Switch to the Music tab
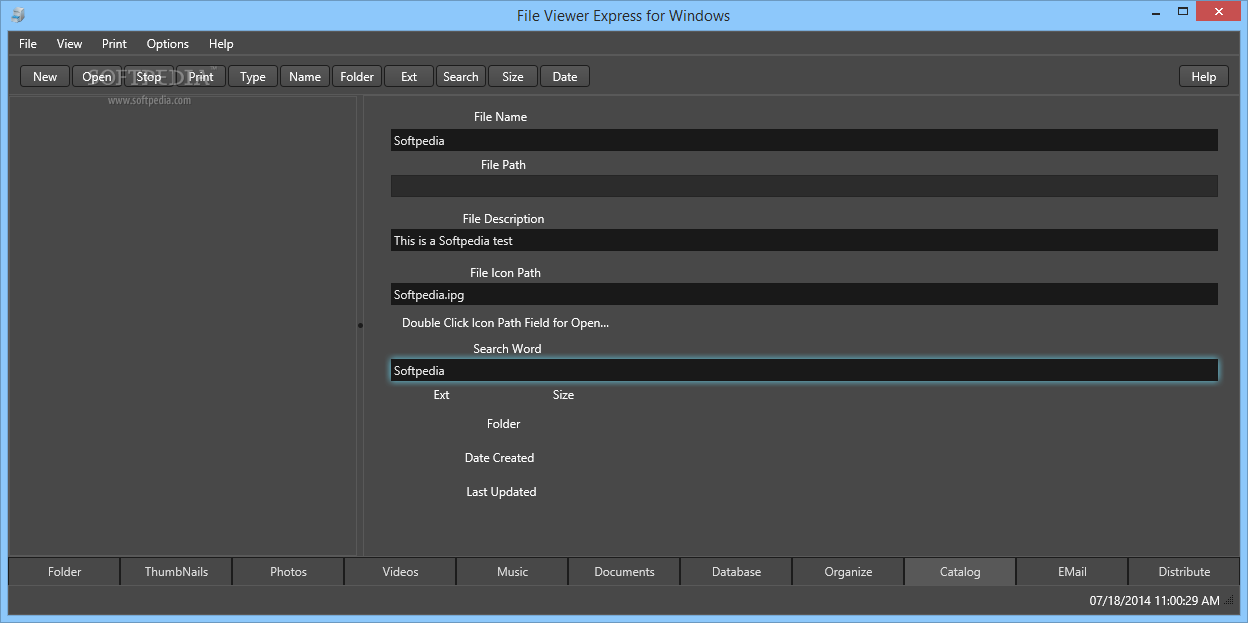 513,572
